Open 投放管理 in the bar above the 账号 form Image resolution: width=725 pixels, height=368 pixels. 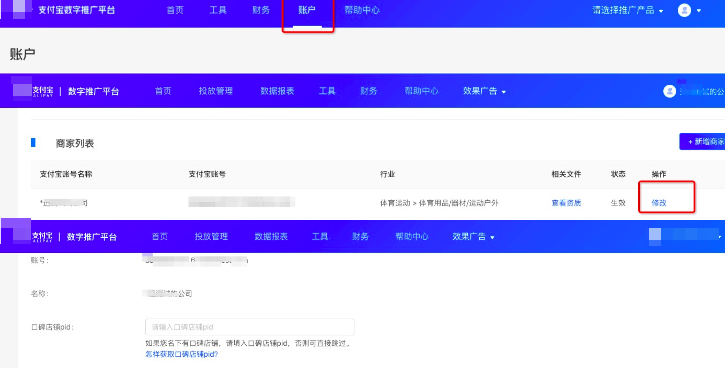click(211, 237)
